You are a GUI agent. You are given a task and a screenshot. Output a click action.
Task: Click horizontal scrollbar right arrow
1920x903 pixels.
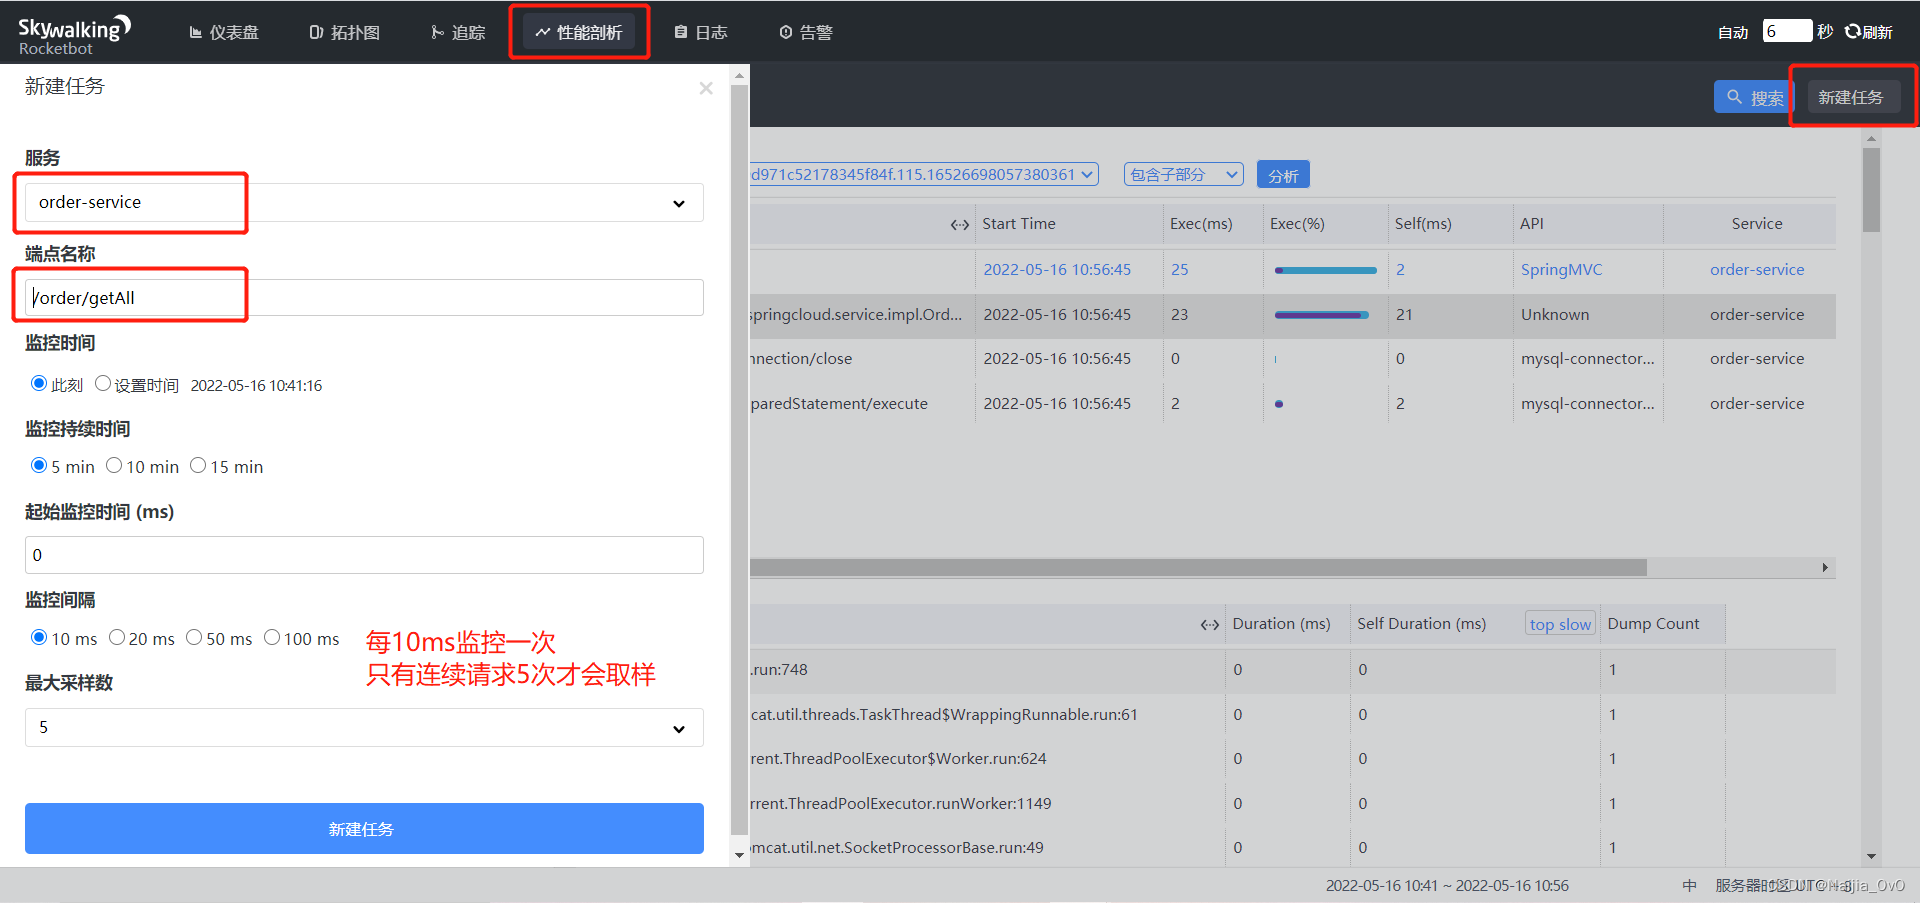(1825, 568)
